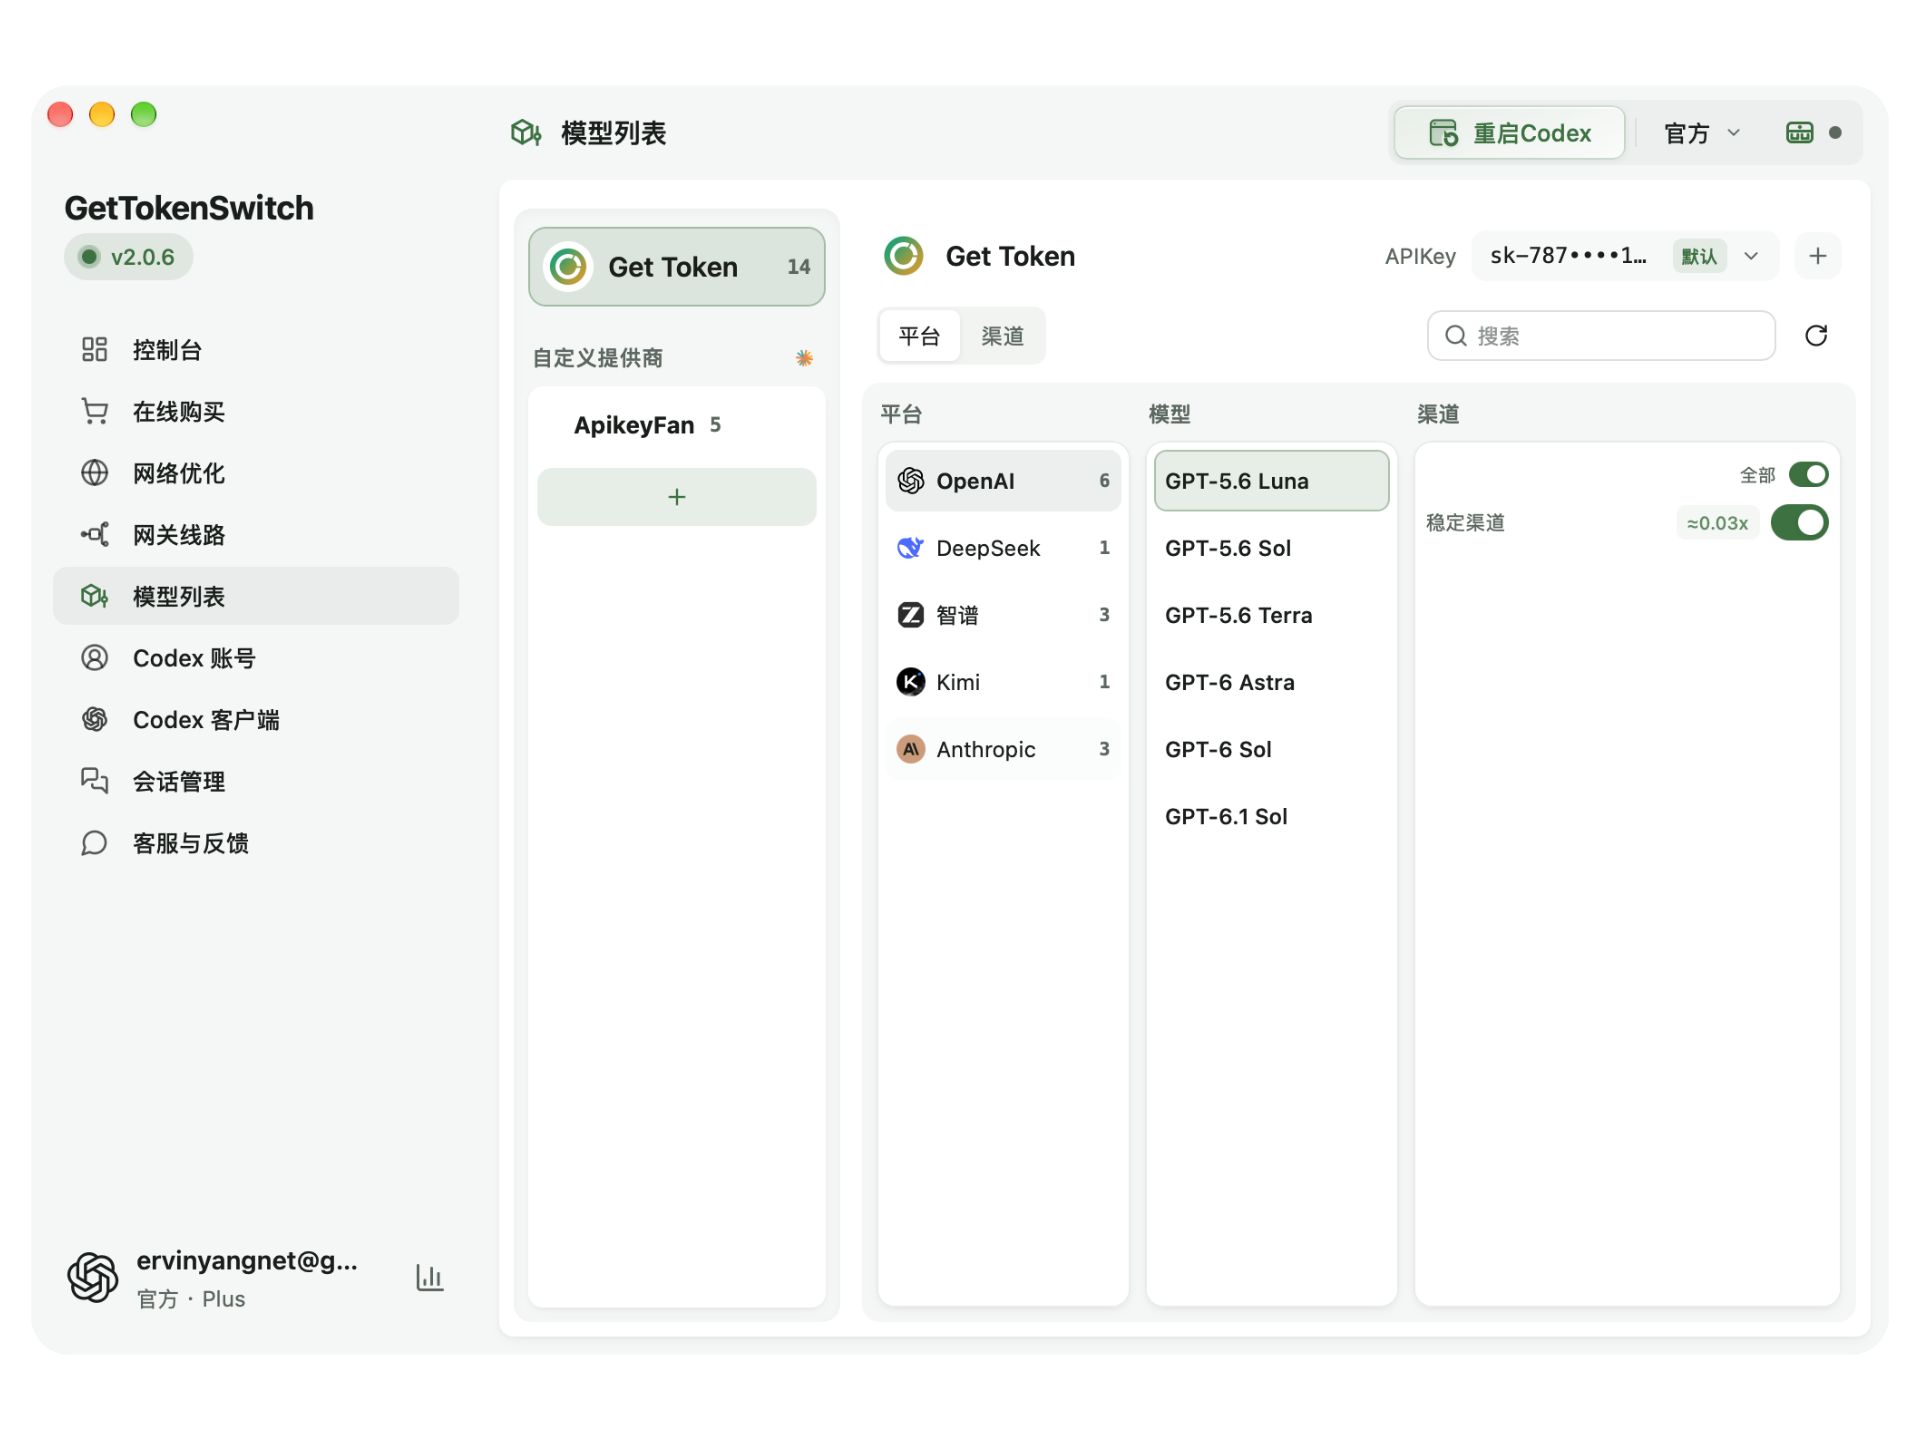Select the Anthropic platform row
This screenshot has width=1920, height=1440.
point(1003,749)
